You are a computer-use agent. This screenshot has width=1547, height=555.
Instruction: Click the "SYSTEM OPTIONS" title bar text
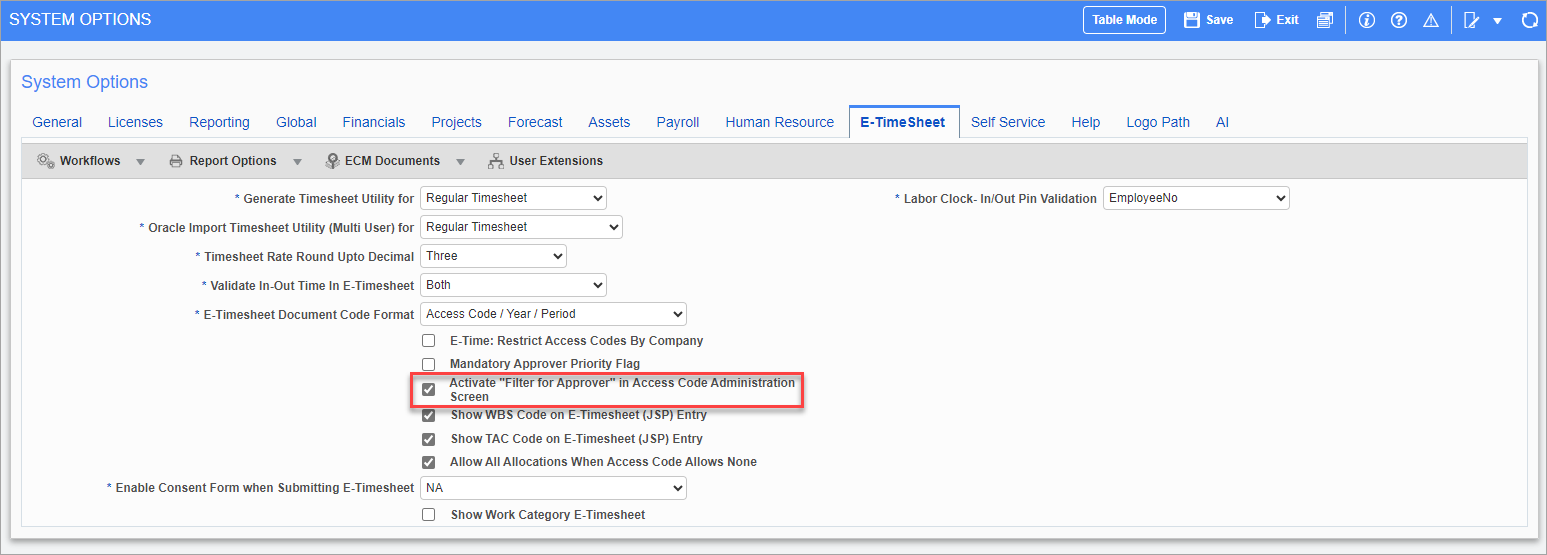(x=80, y=20)
